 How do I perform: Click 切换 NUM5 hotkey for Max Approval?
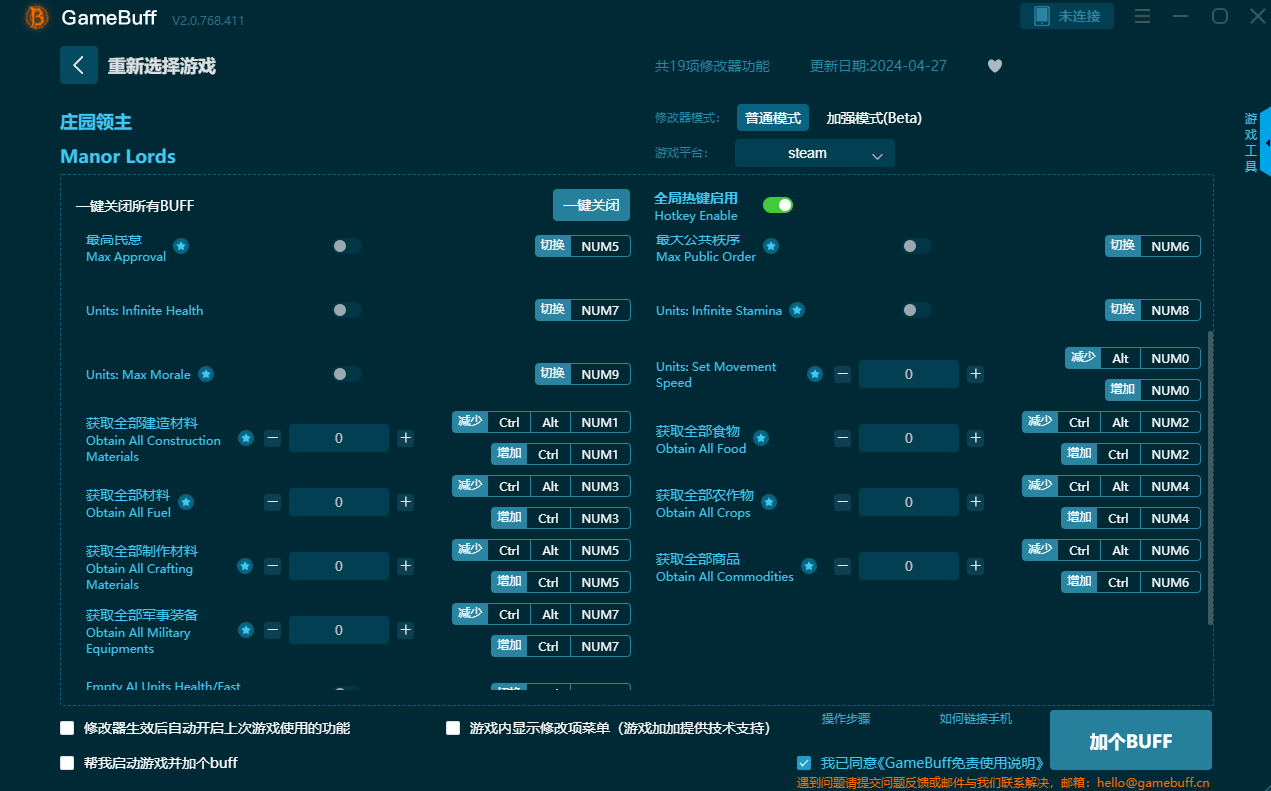(x=583, y=246)
